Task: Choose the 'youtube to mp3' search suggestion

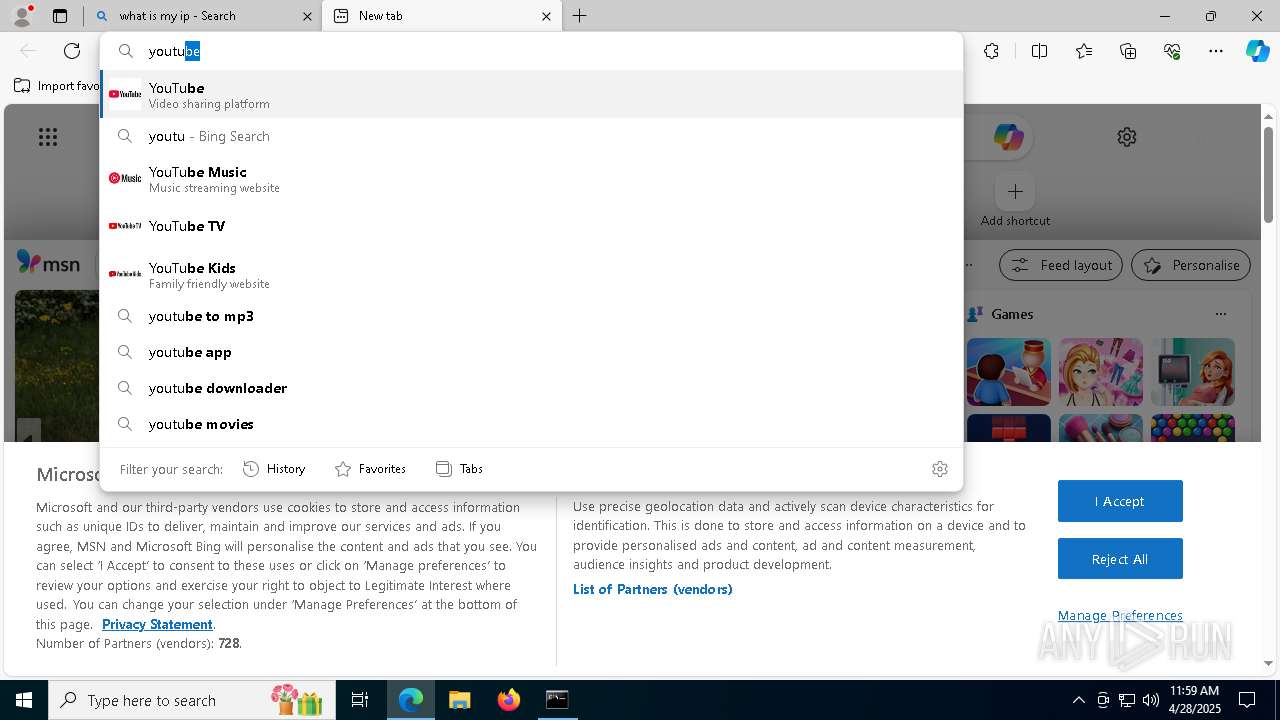Action: tap(531, 316)
